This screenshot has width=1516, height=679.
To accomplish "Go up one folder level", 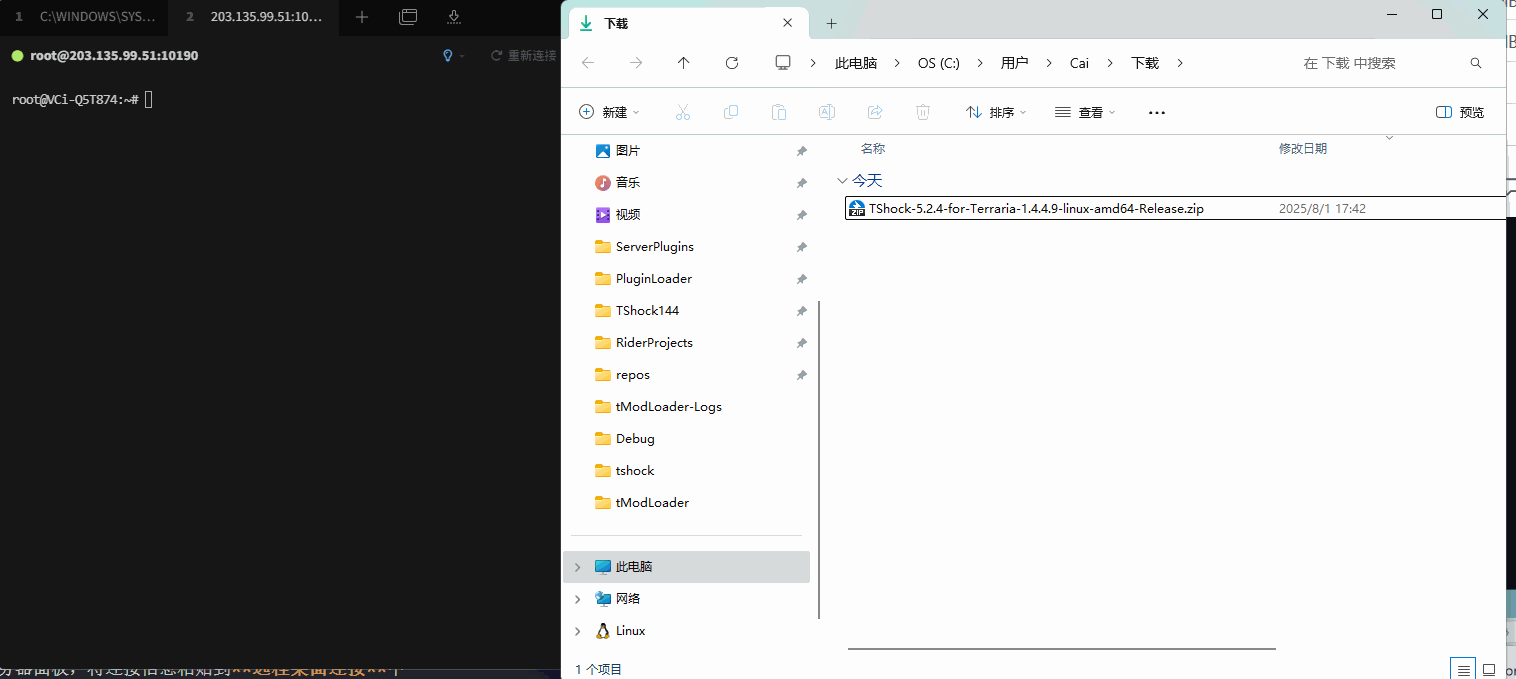I will click(x=684, y=63).
